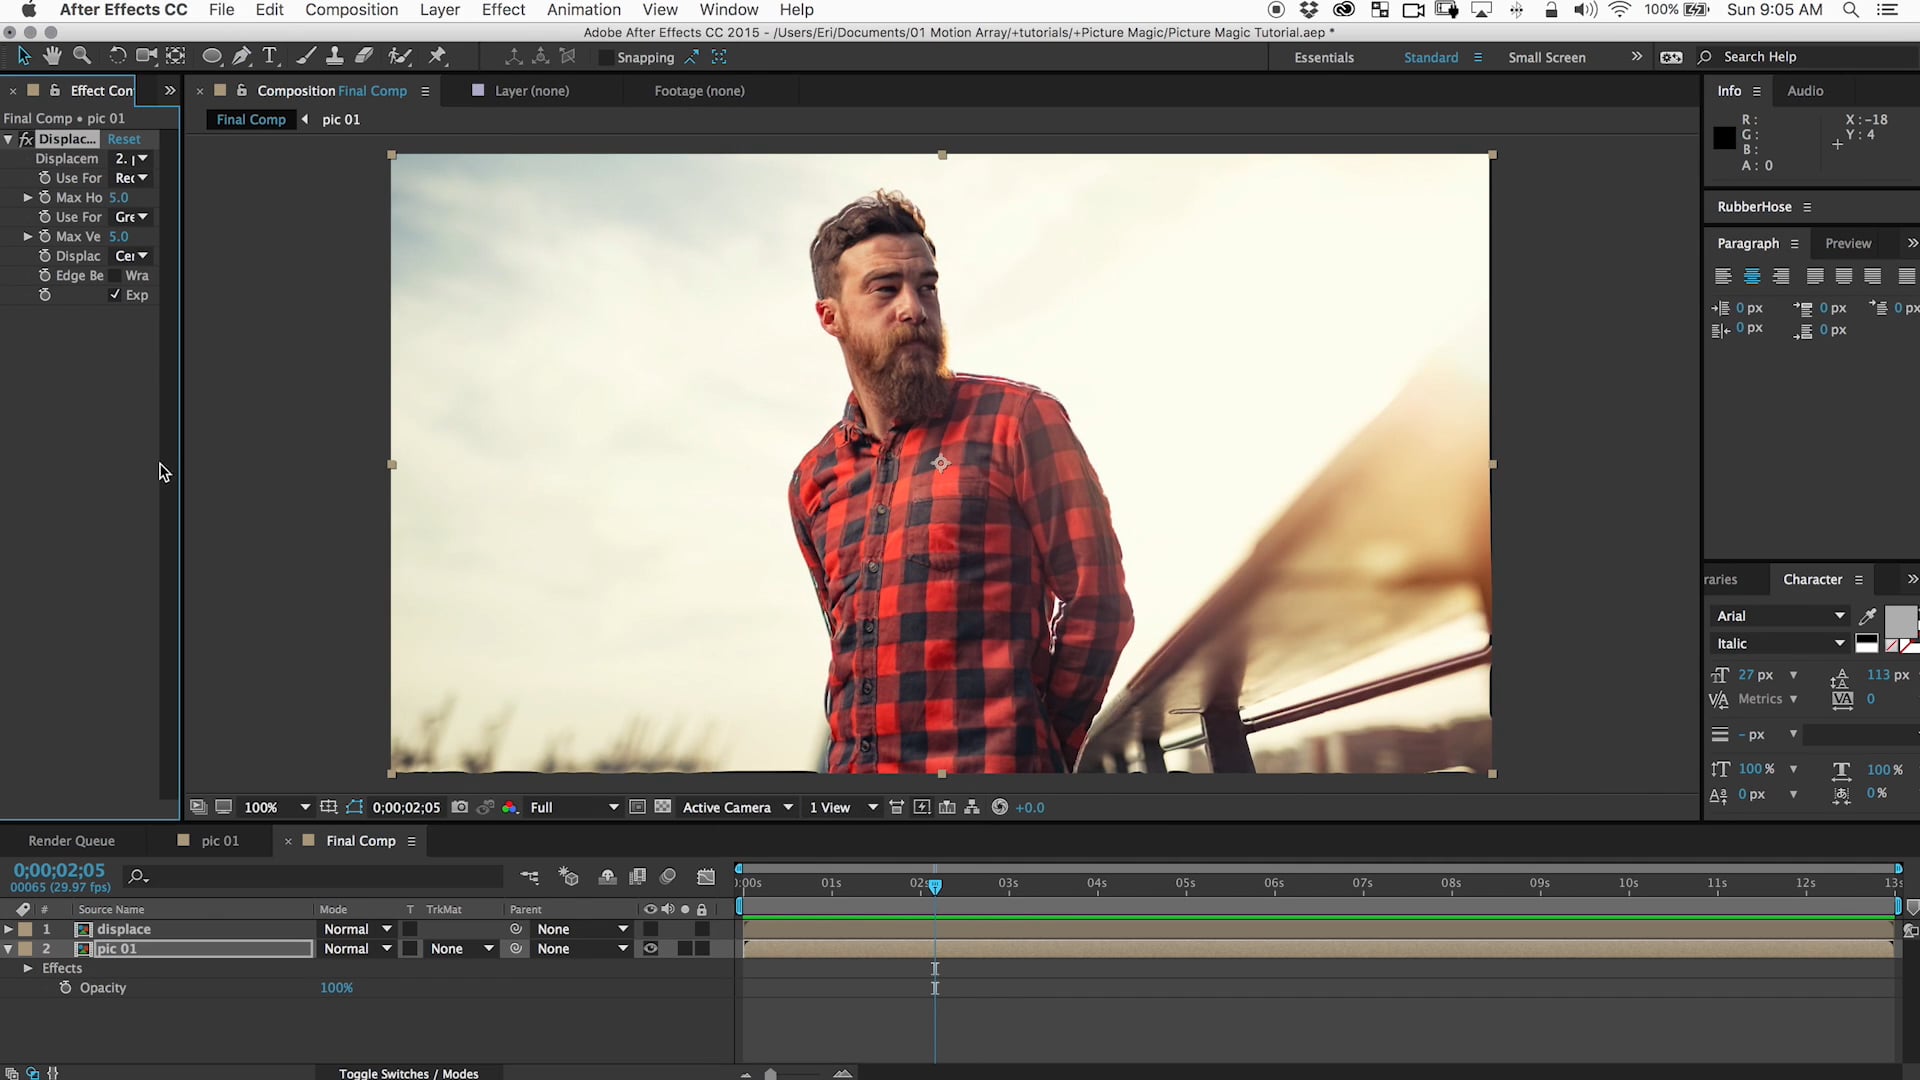The height and width of the screenshot is (1080, 1920).
Task: Click the Rotation tool icon
Action: pyautogui.click(x=116, y=55)
